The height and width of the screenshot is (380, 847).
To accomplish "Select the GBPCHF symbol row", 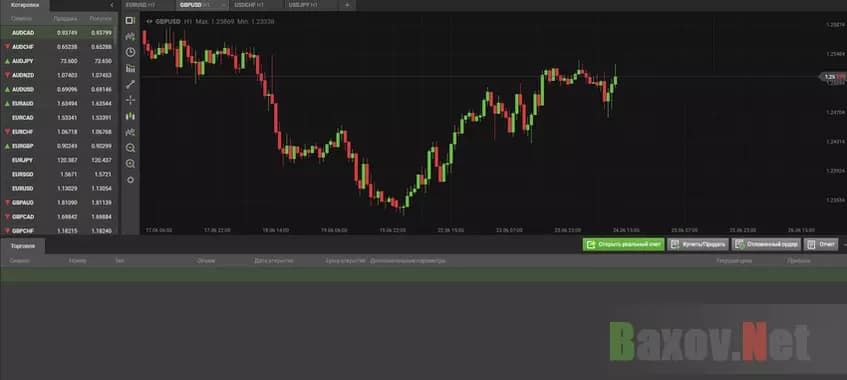I will pyautogui.click(x=57, y=231).
